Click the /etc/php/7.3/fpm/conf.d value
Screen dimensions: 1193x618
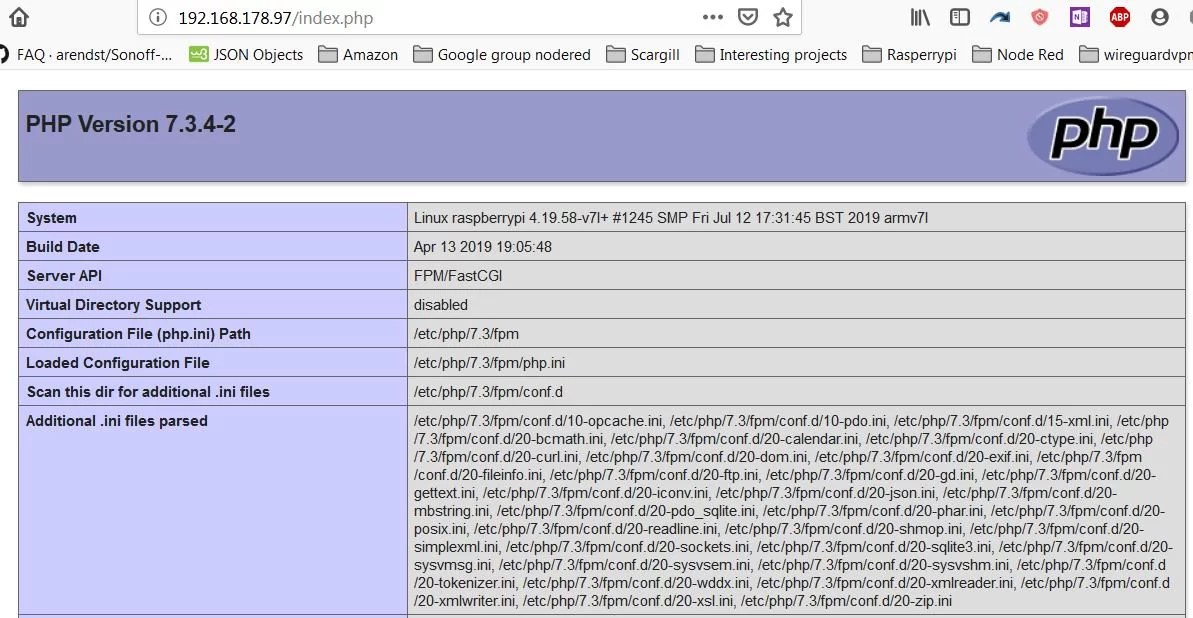(x=488, y=392)
